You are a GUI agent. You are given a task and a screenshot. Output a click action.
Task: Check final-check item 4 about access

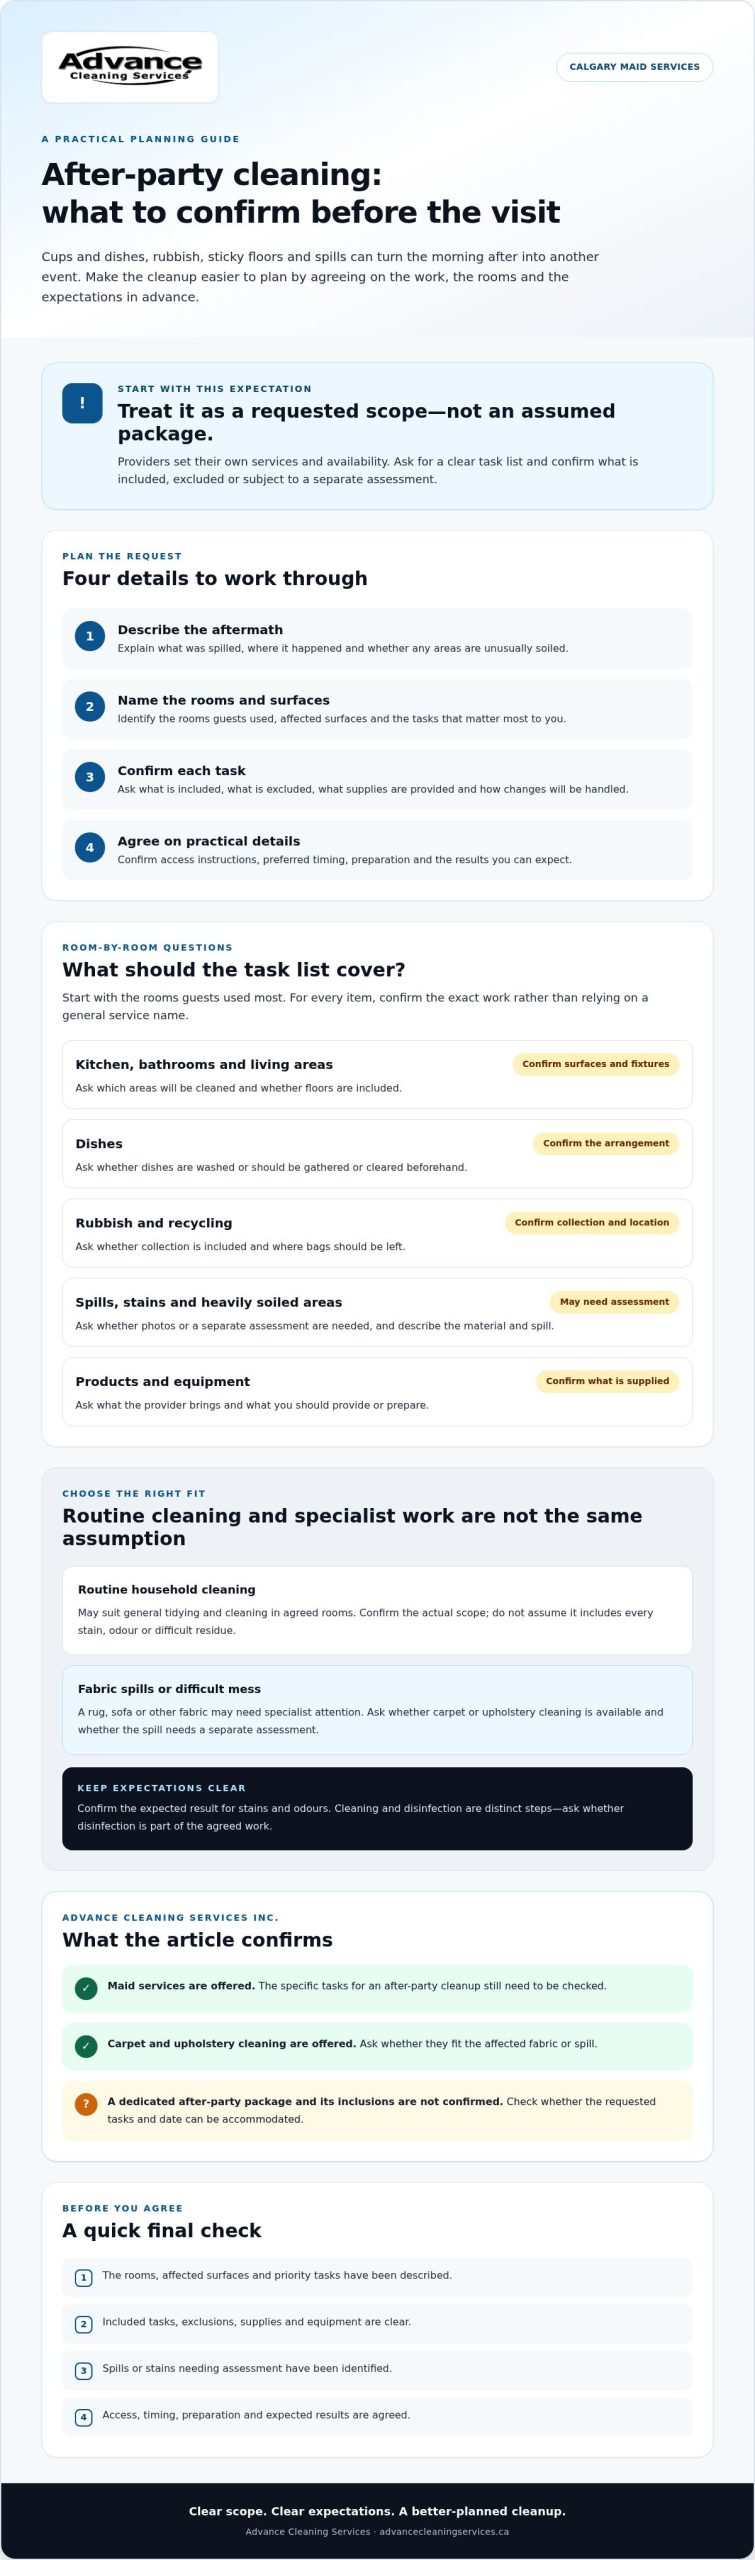click(84, 2417)
